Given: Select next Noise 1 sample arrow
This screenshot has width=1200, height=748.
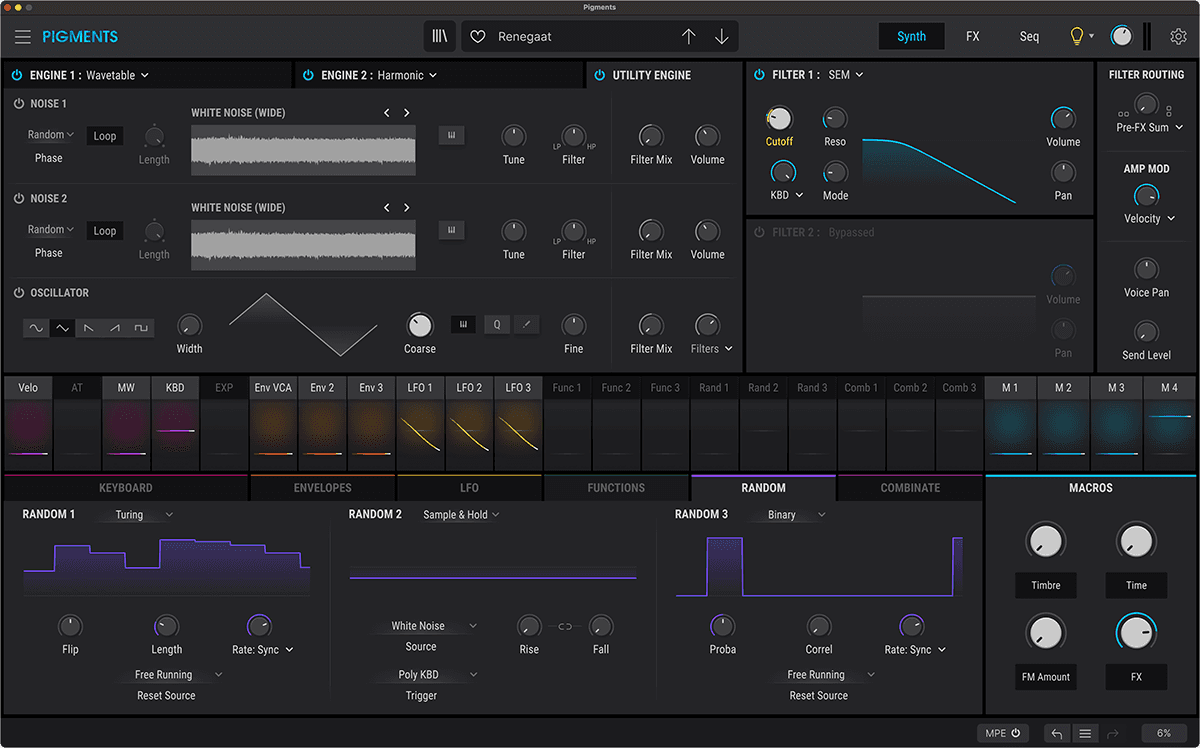Looking at the screenshot, I should point(406,113).
